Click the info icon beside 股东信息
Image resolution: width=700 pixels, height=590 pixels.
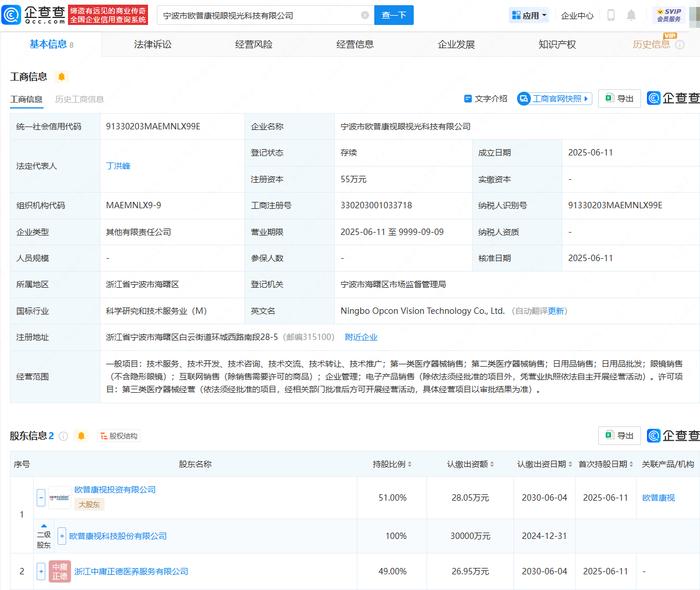(x=63, y=436)
